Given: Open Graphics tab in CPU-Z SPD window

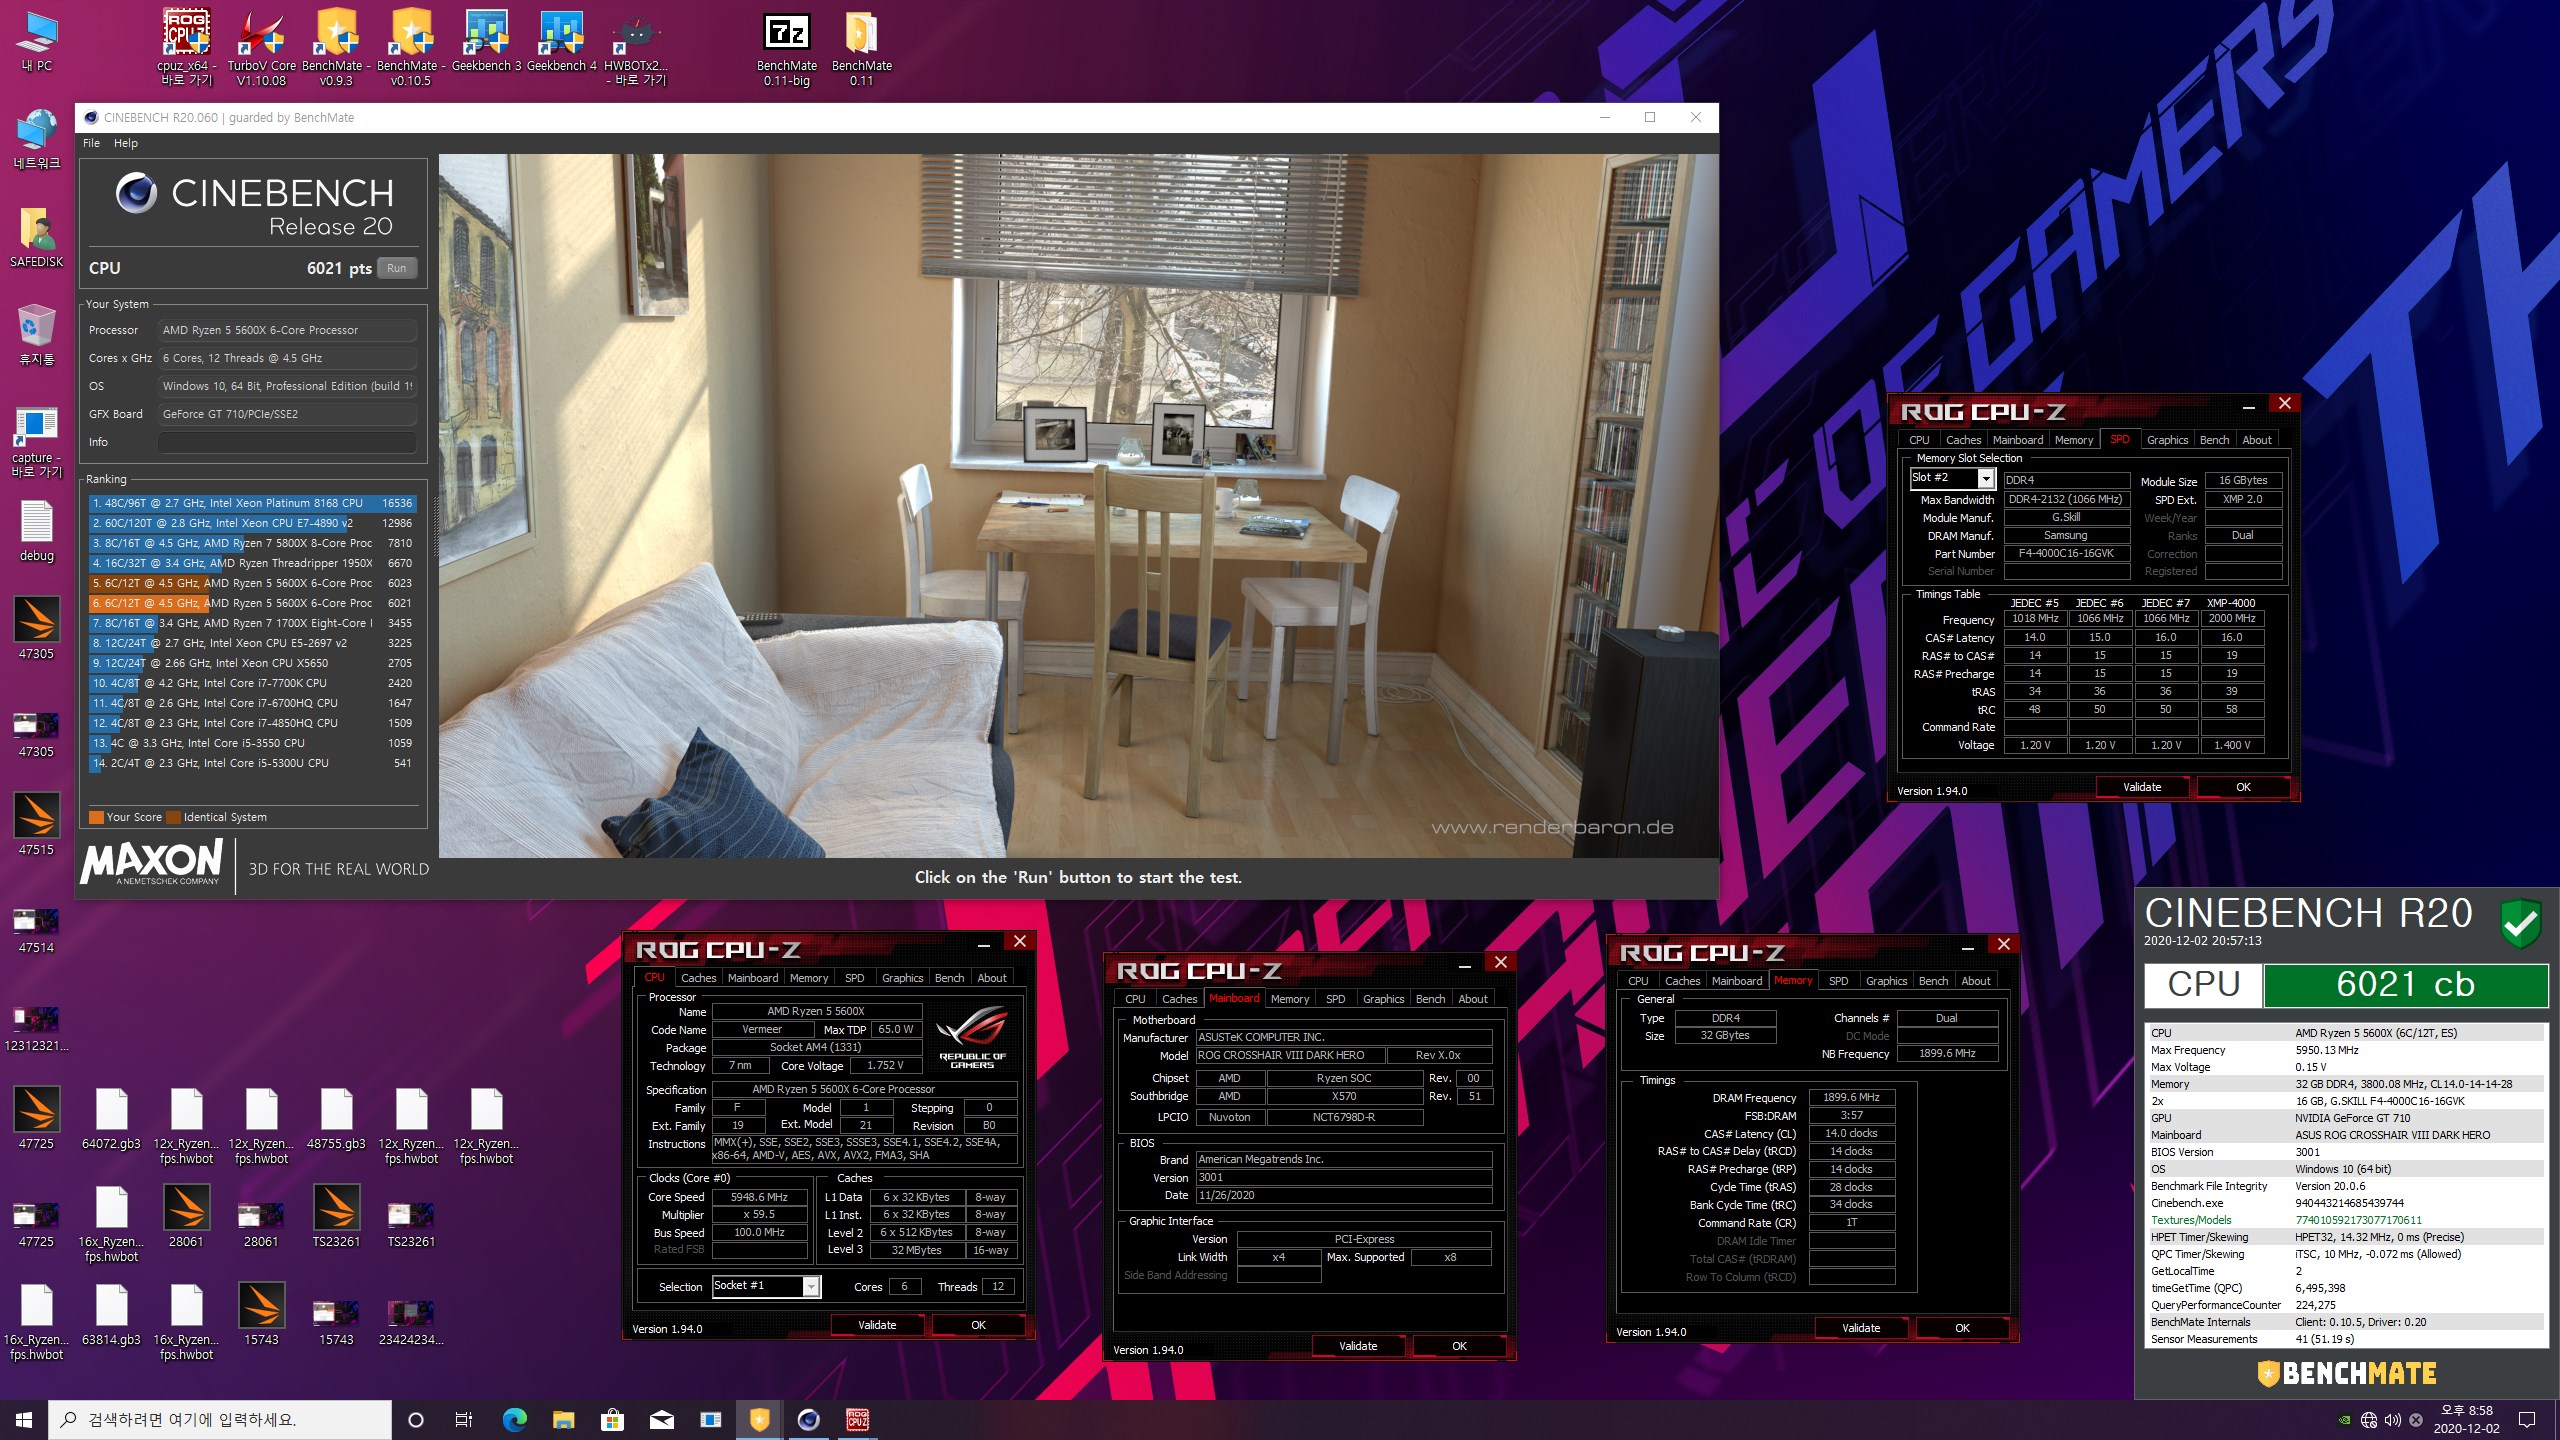Looking at the screenshot, I should pos(2167,440).
